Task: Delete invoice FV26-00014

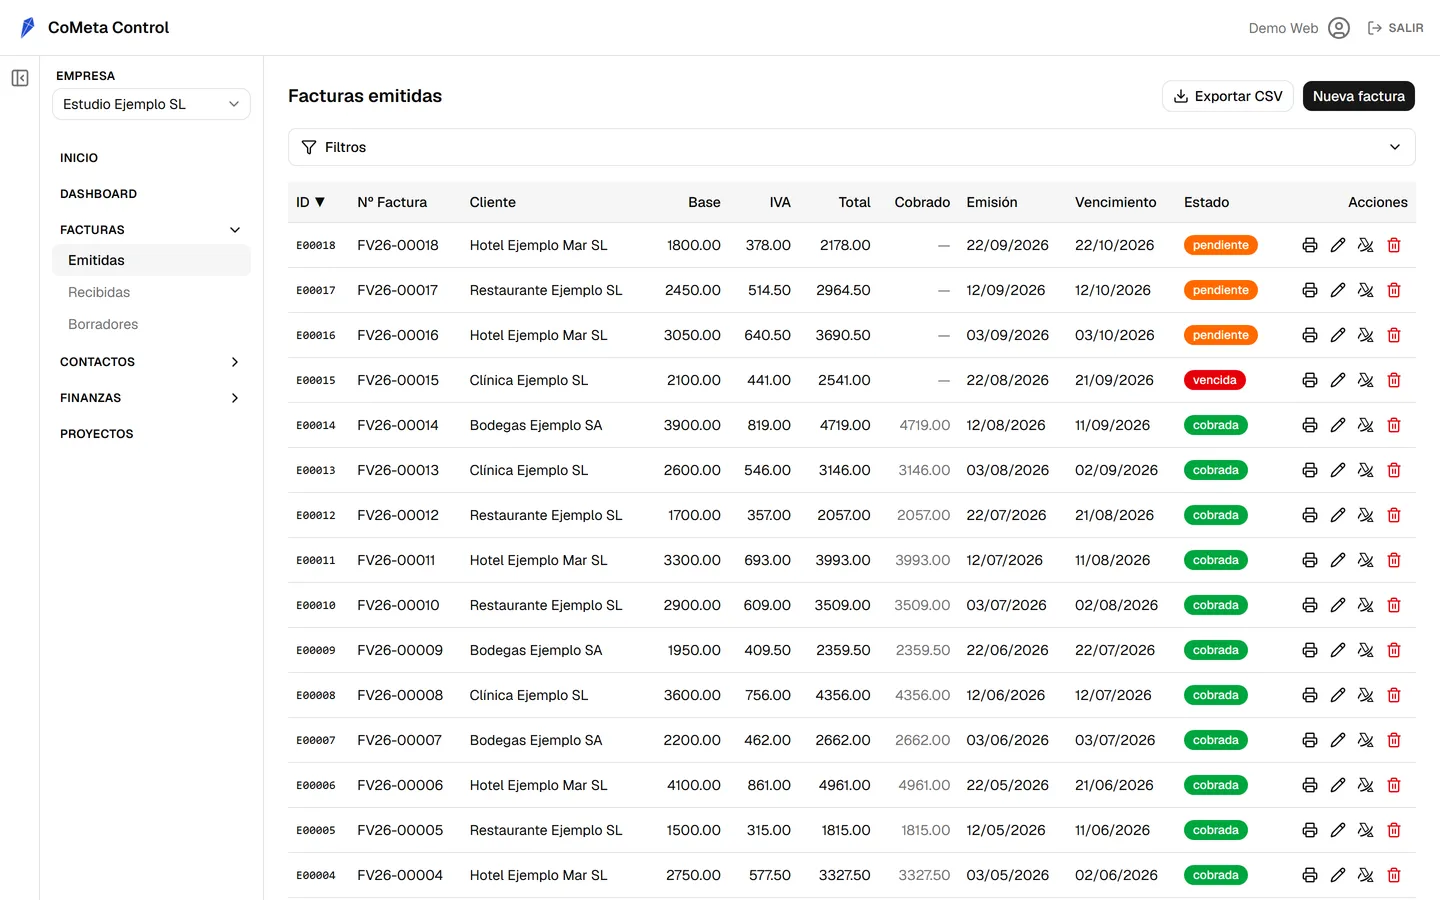Action: tap(1394, 425)
